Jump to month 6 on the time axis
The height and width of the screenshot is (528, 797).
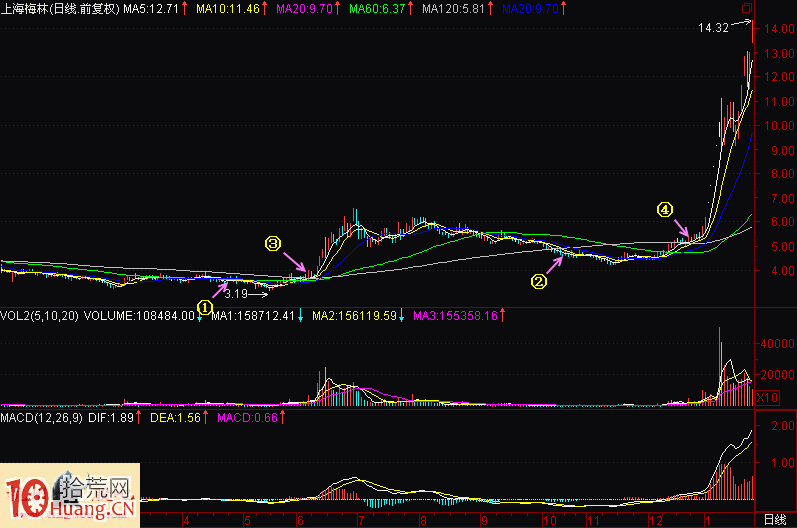pyautogui.click(x=300, y=520)
